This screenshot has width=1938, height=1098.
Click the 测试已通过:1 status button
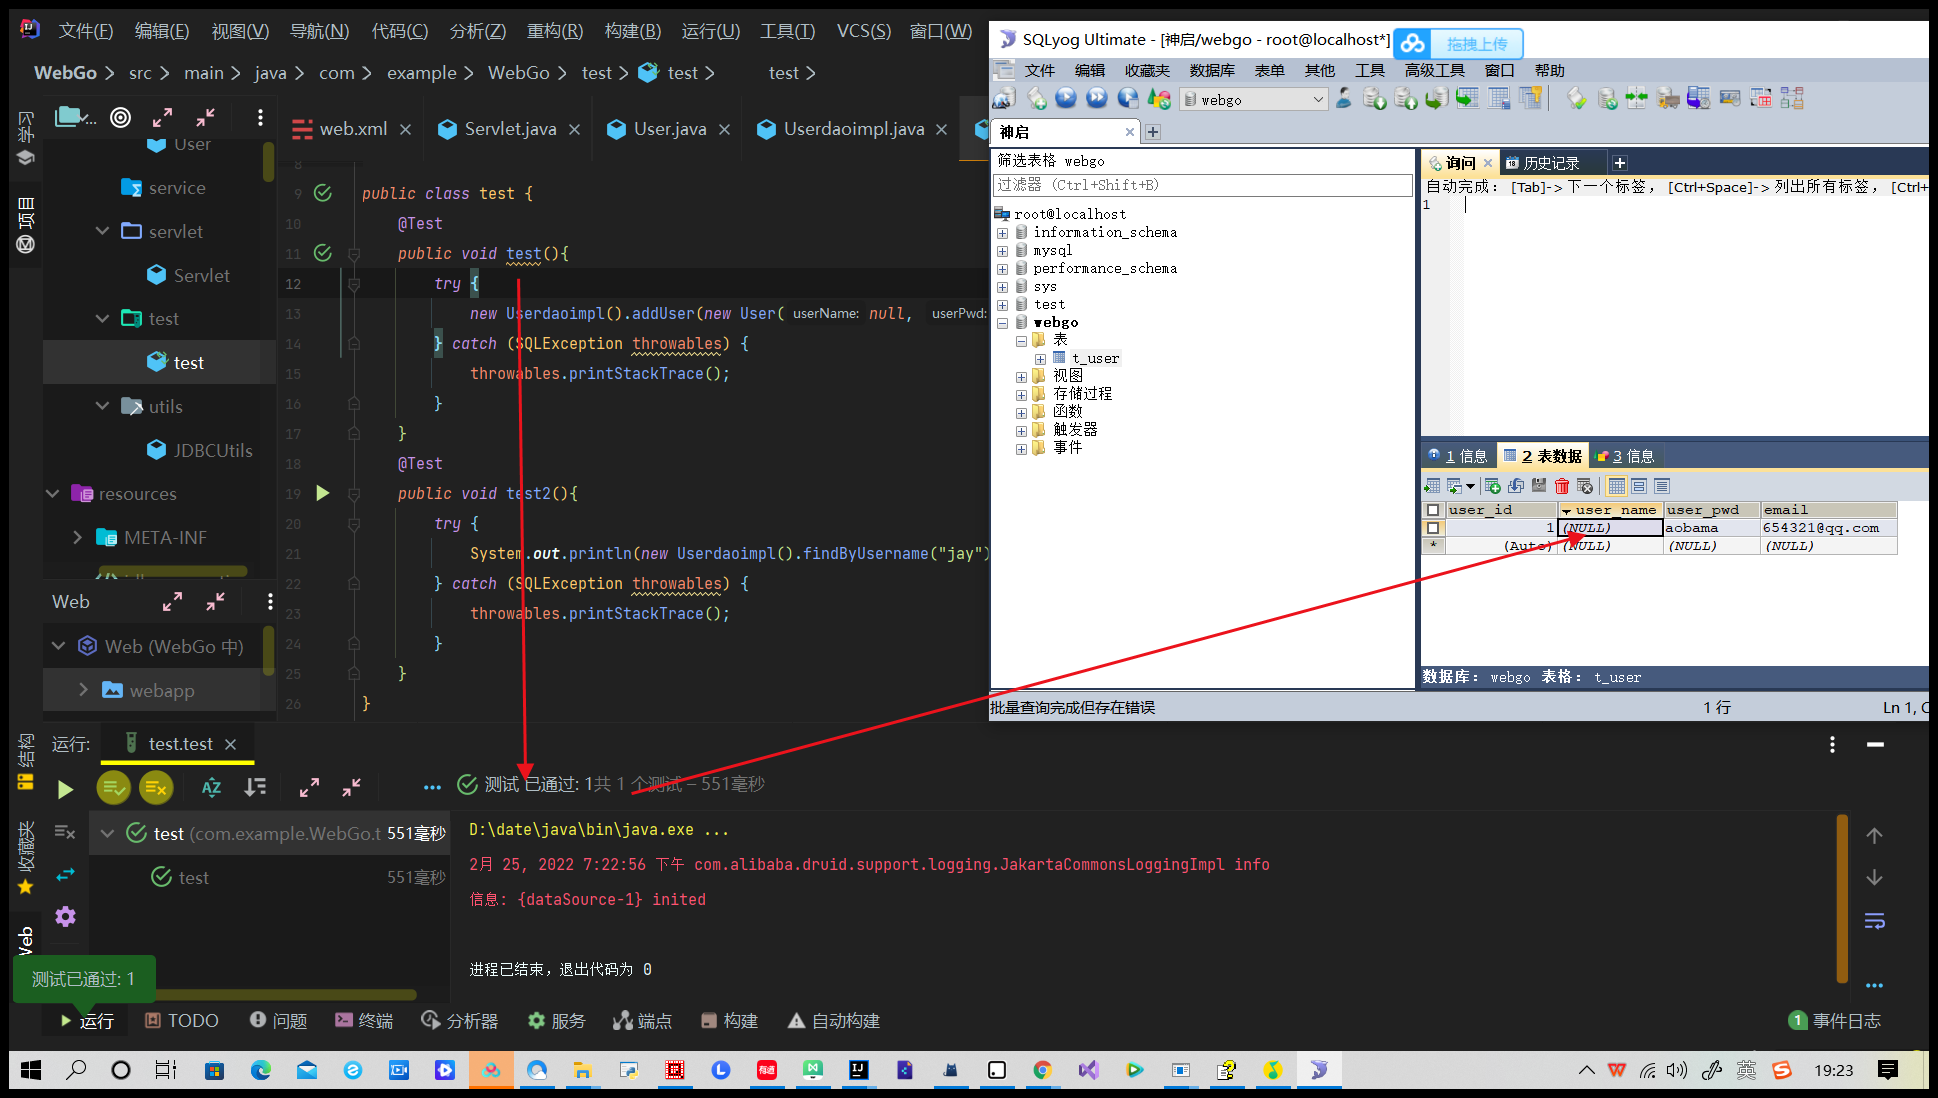click(84, 977)
